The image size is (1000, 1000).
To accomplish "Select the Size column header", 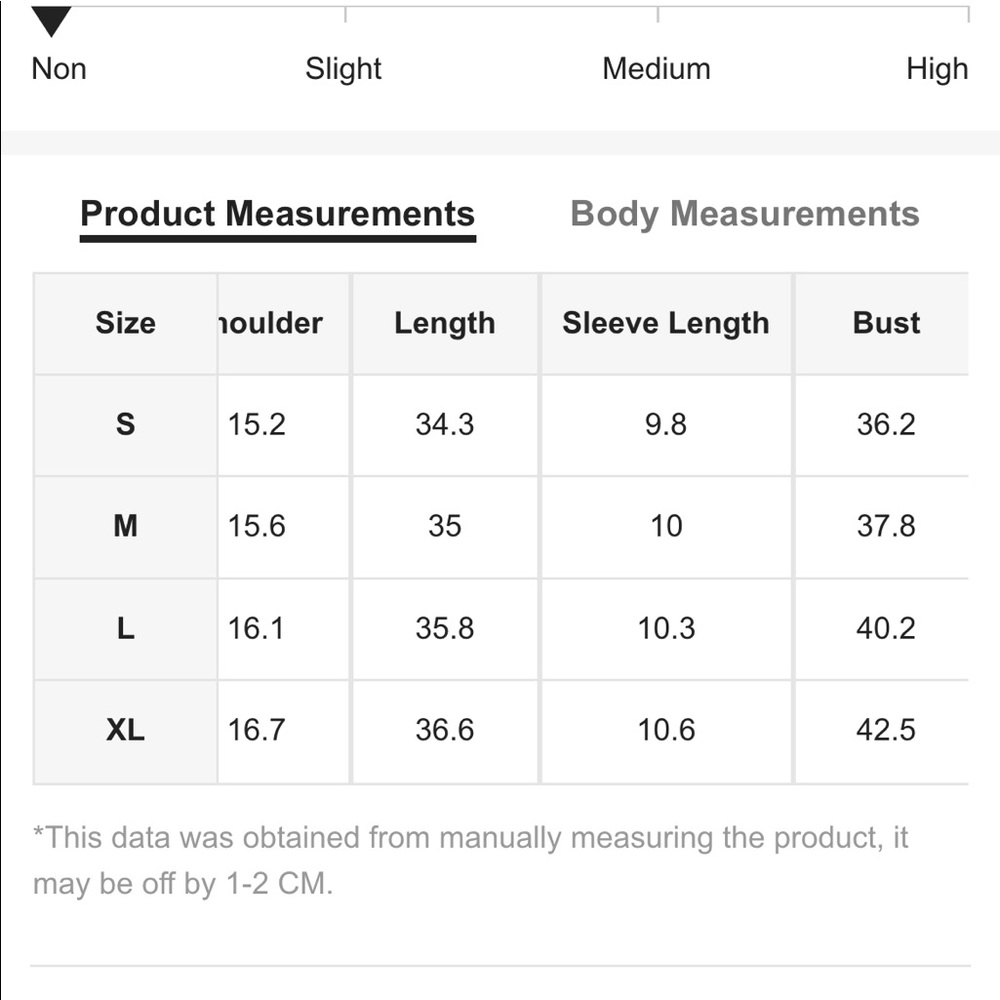I will pyautogui.click(x=126, y=323).
